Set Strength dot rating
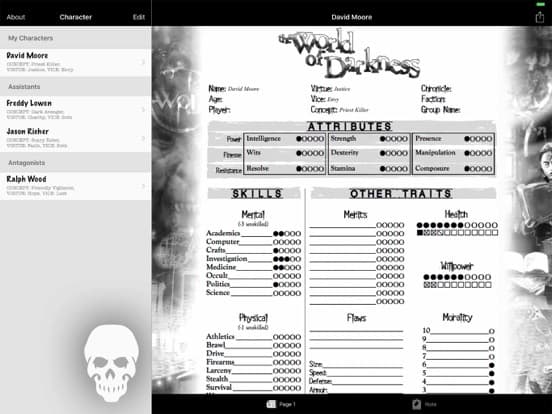552x414 pixels. click(394, 139)
